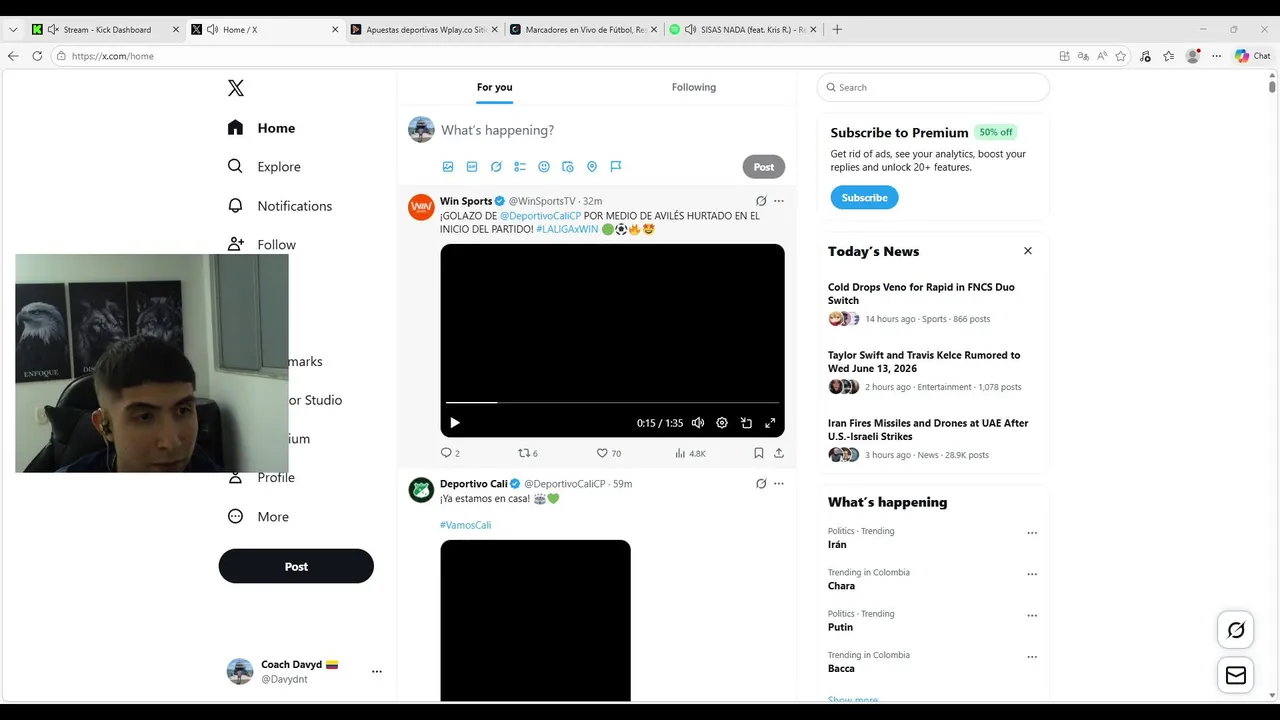This screenshot has height=720, width=1280.
Task: Open Edge favorites list
Action: [1168, 56]
